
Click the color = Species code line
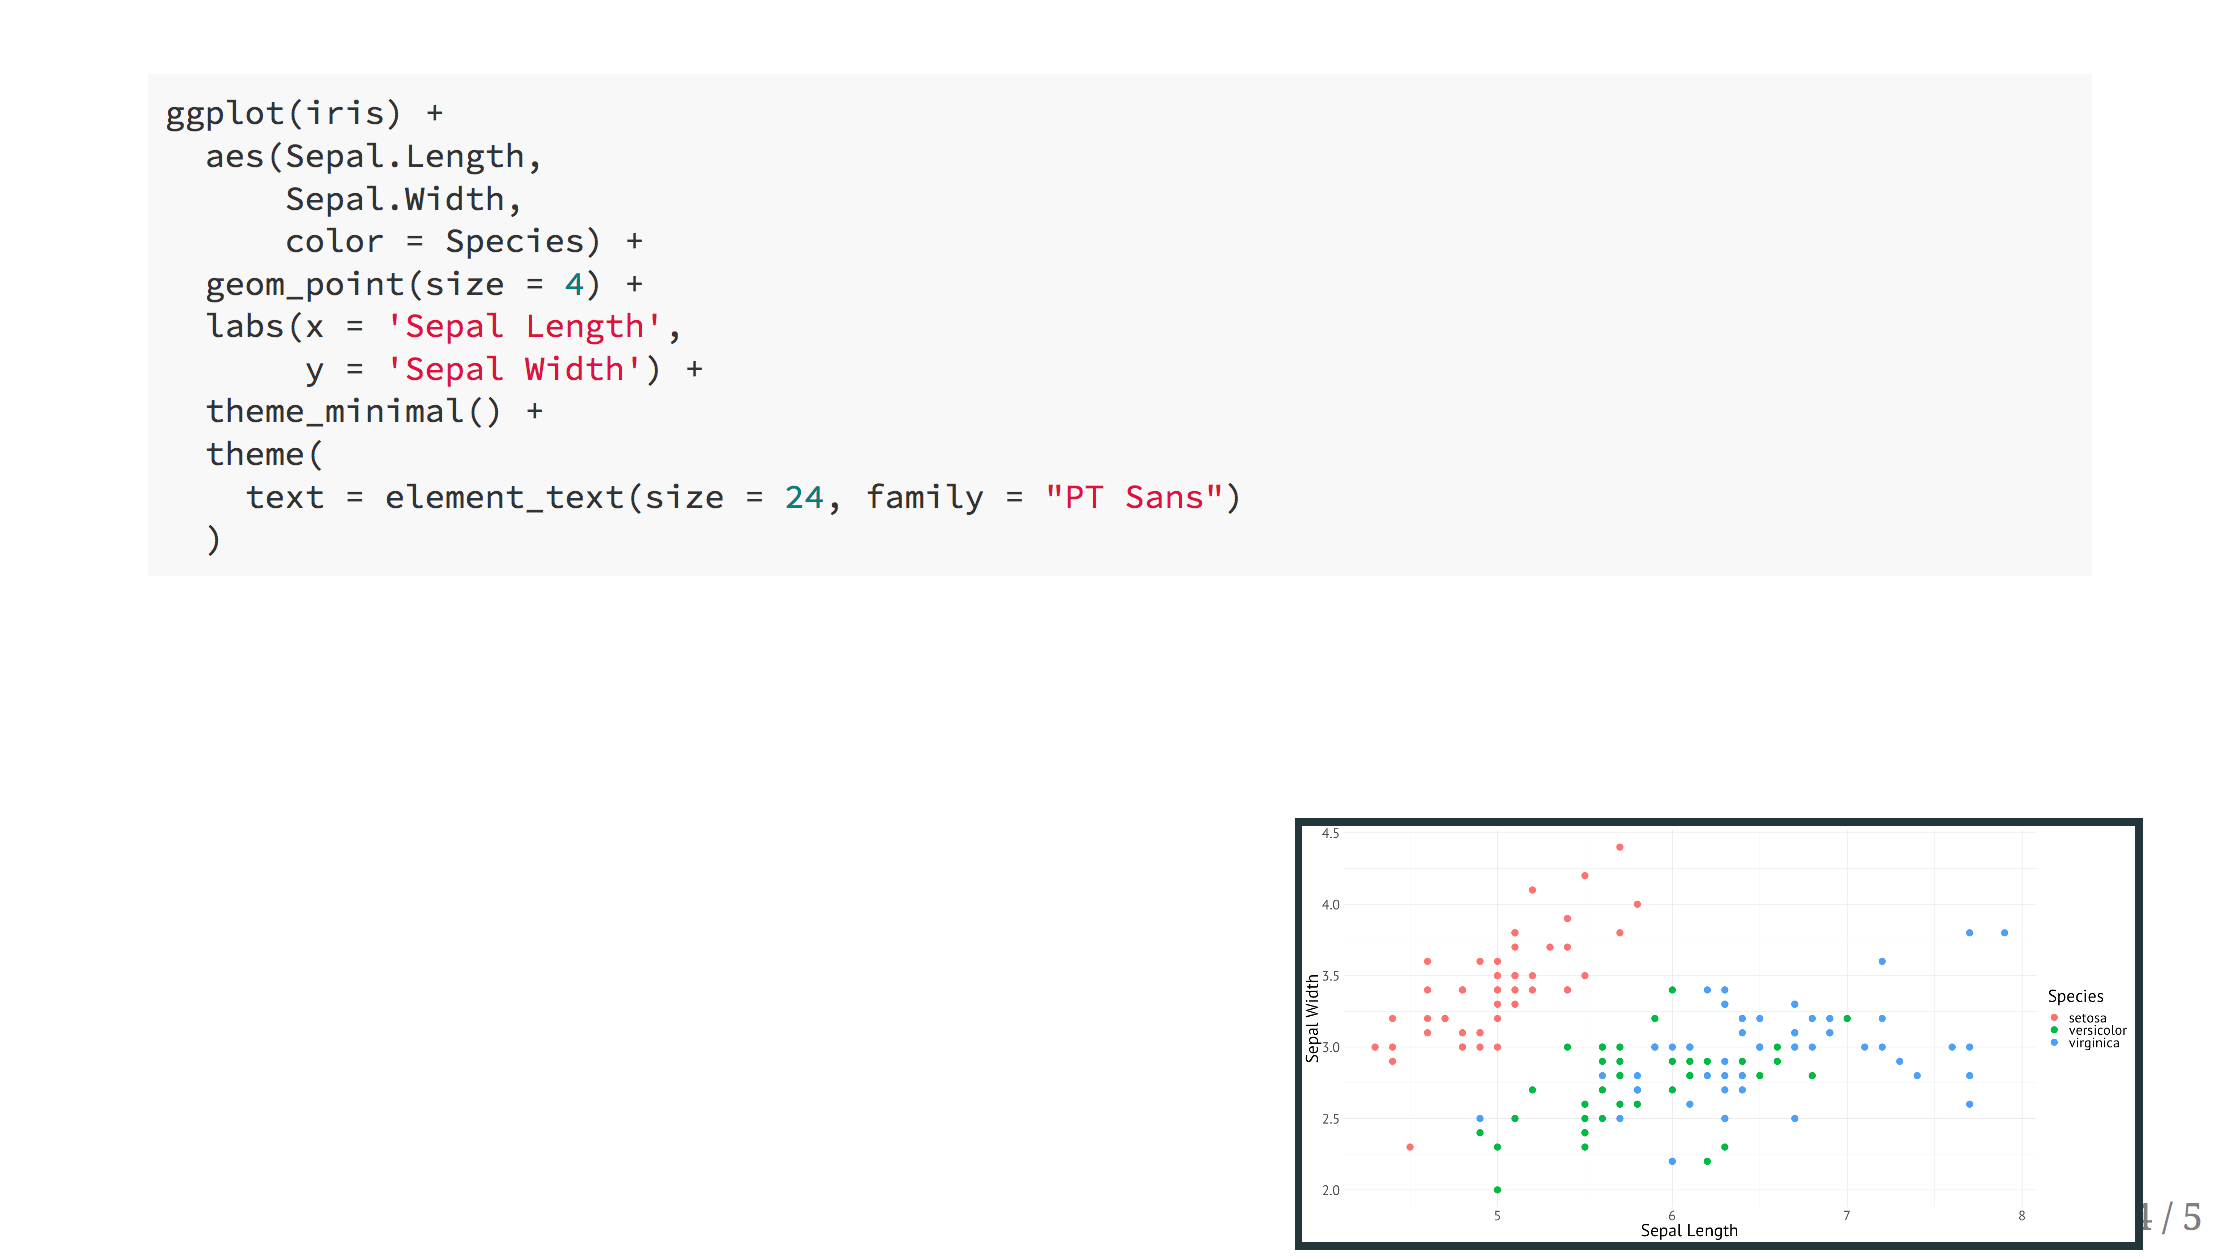click(464, 241)
